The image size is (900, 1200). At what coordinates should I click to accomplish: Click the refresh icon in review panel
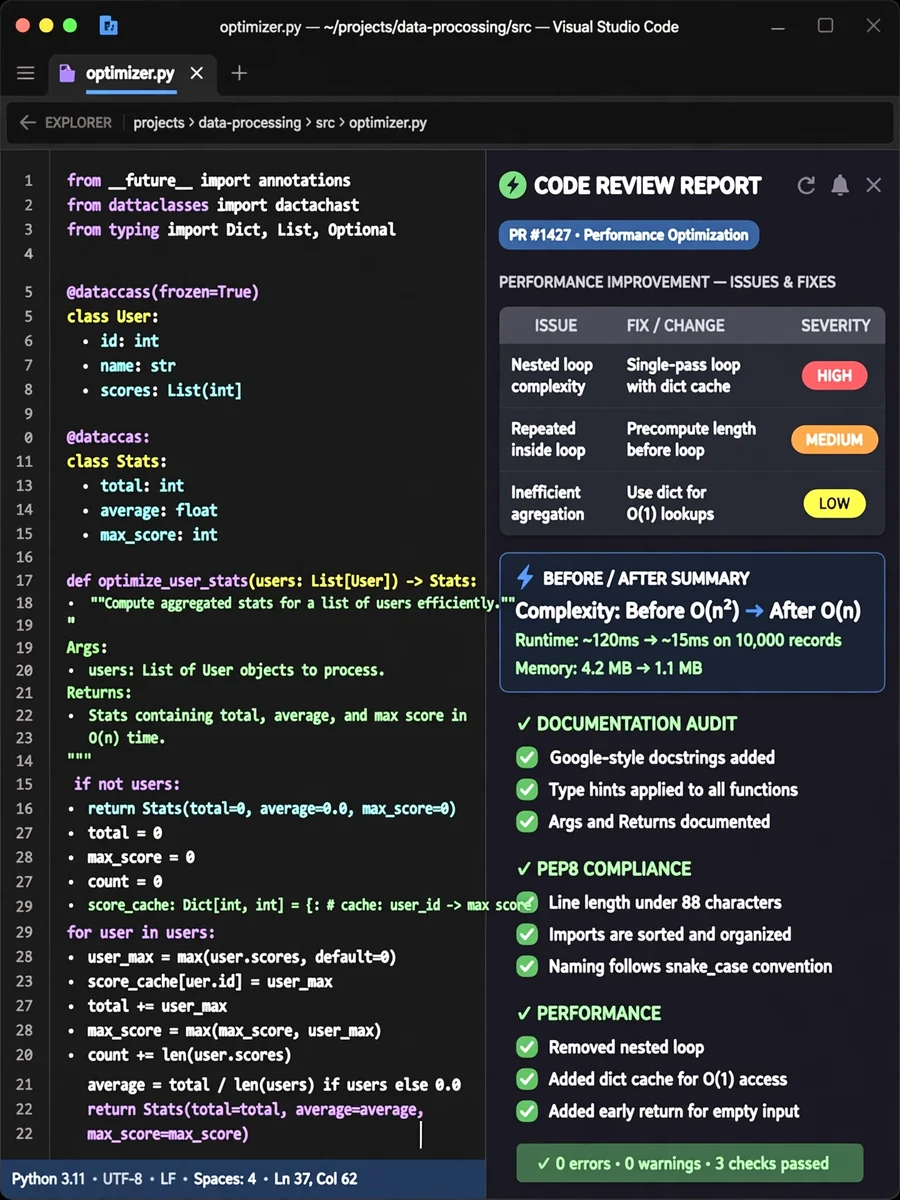pos(806,185)
